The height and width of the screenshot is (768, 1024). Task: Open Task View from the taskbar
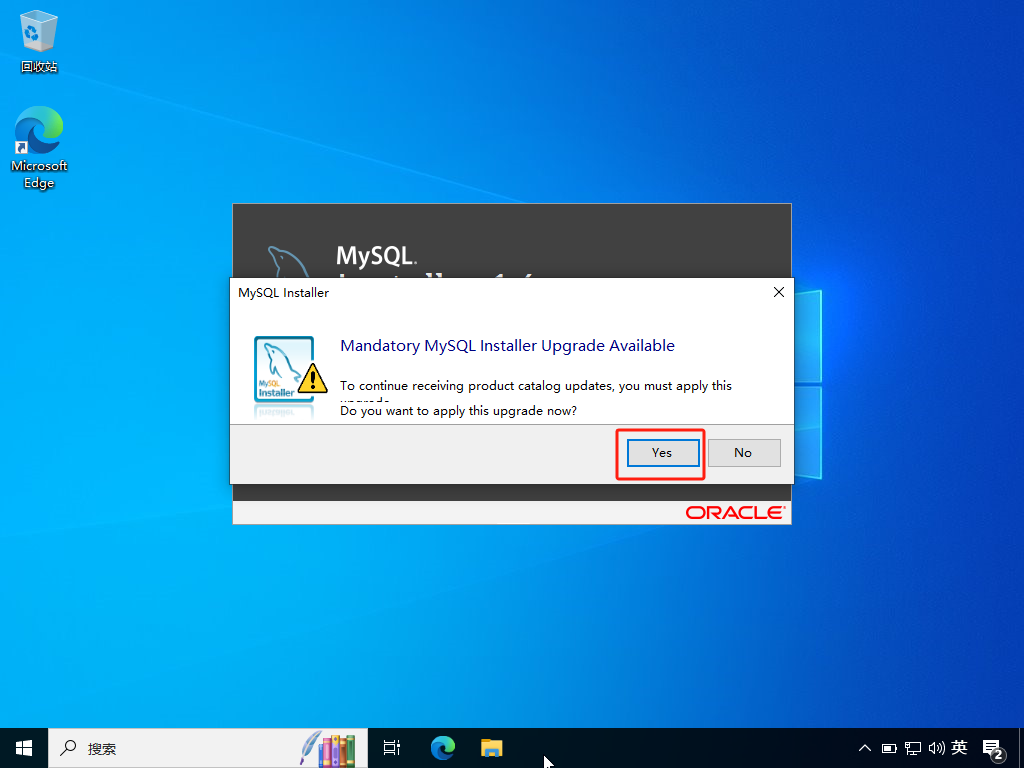coord(392,748)
